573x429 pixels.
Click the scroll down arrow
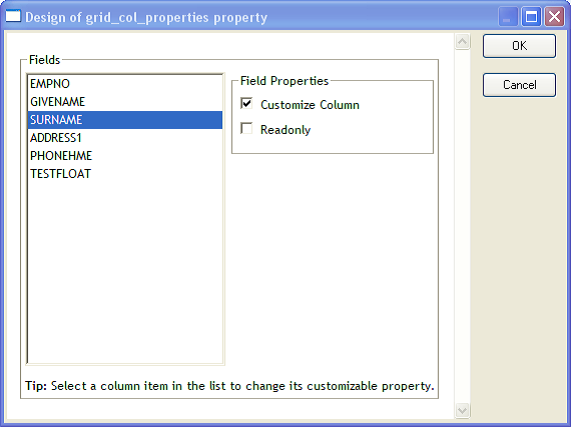[462, 410]
